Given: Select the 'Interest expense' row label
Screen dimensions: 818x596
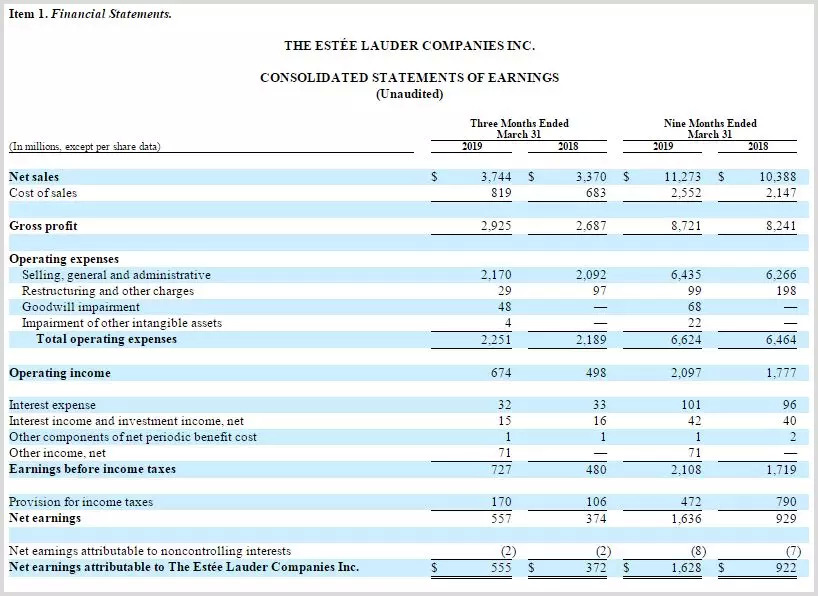Looking at the screenshot, I should click(52, 405).
